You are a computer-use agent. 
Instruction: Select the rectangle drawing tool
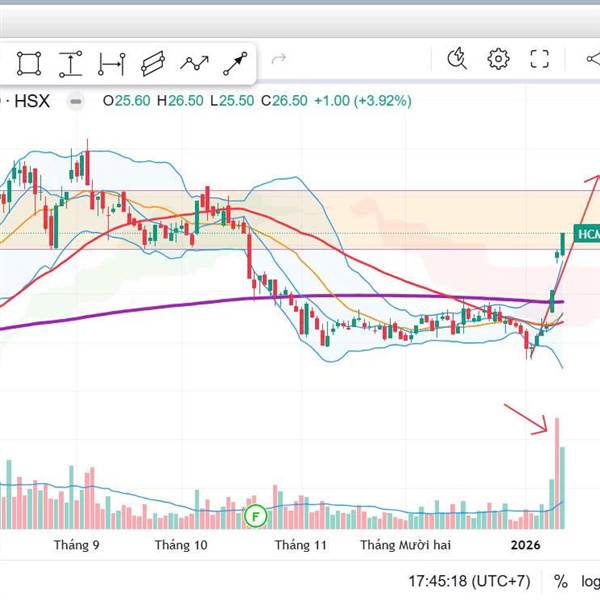[29, 64]
